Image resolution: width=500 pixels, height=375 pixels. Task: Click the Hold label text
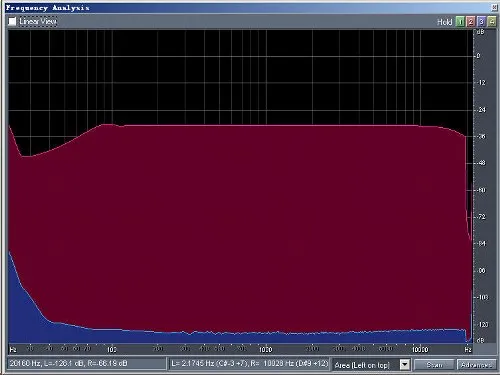pyautogui.click(x=445, y=22)
